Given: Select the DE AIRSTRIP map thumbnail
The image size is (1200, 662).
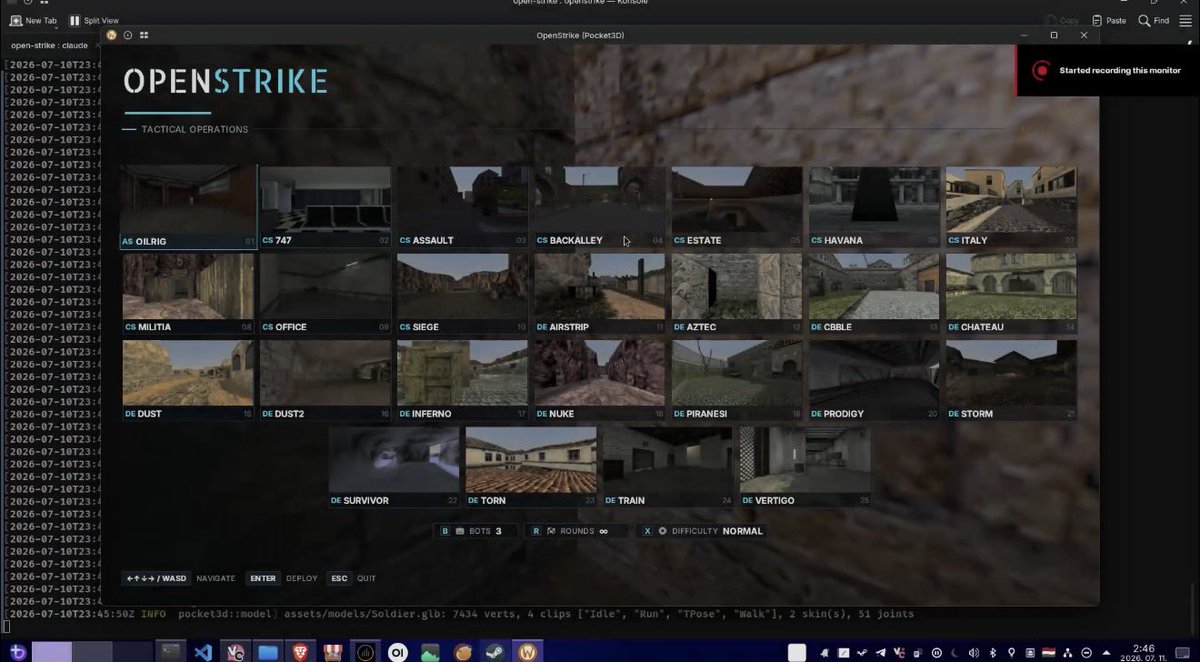Looking at the screenshot, I should click(599, 294).
